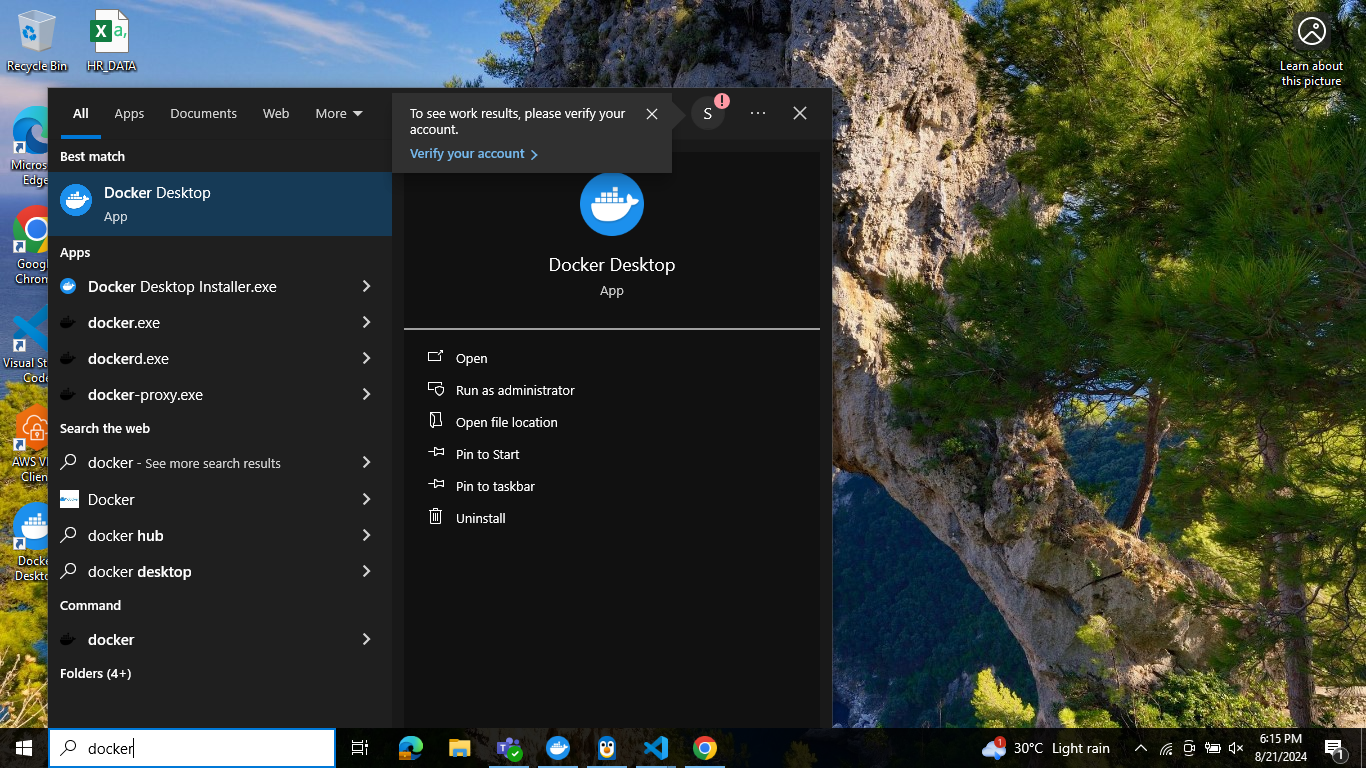Viewport: 1366px width, 768px height.
Task: Open Visual Studio Code from the taskbar
Action: (x=655, y=748)
